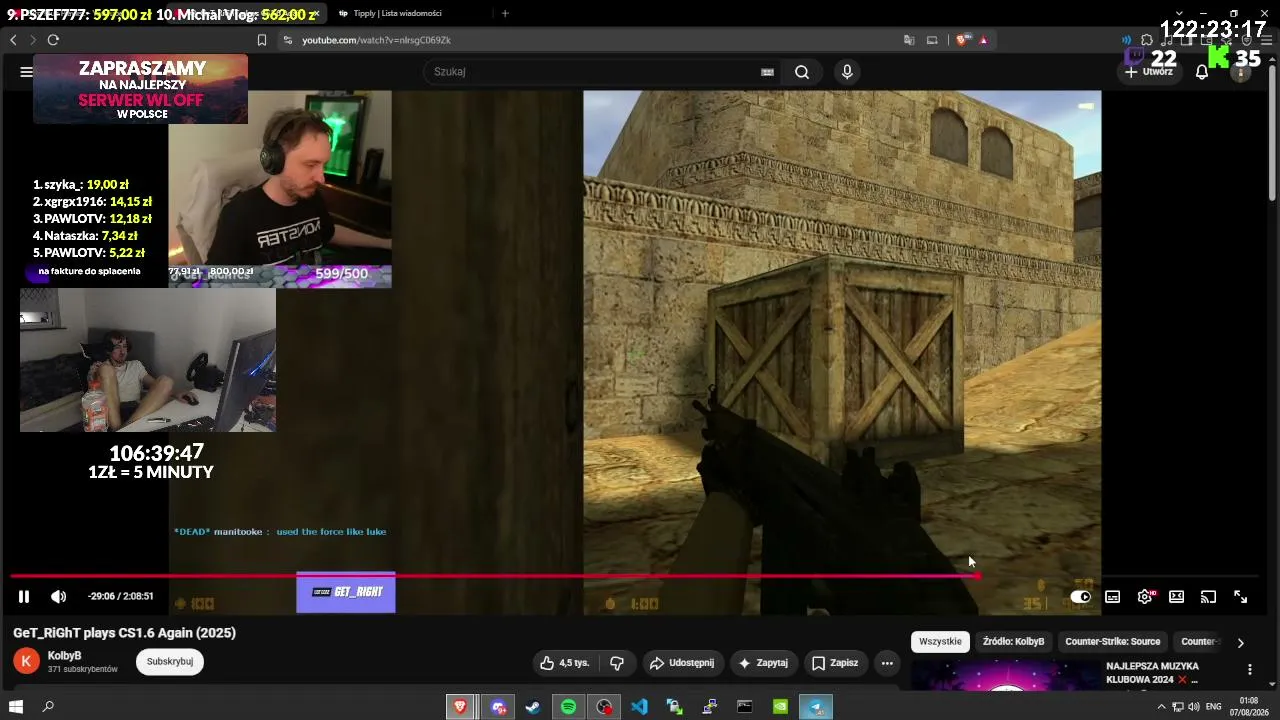1280x720 pixels.
Task: Open the KolbyB channel name link
Action: [x=65, y=656]
